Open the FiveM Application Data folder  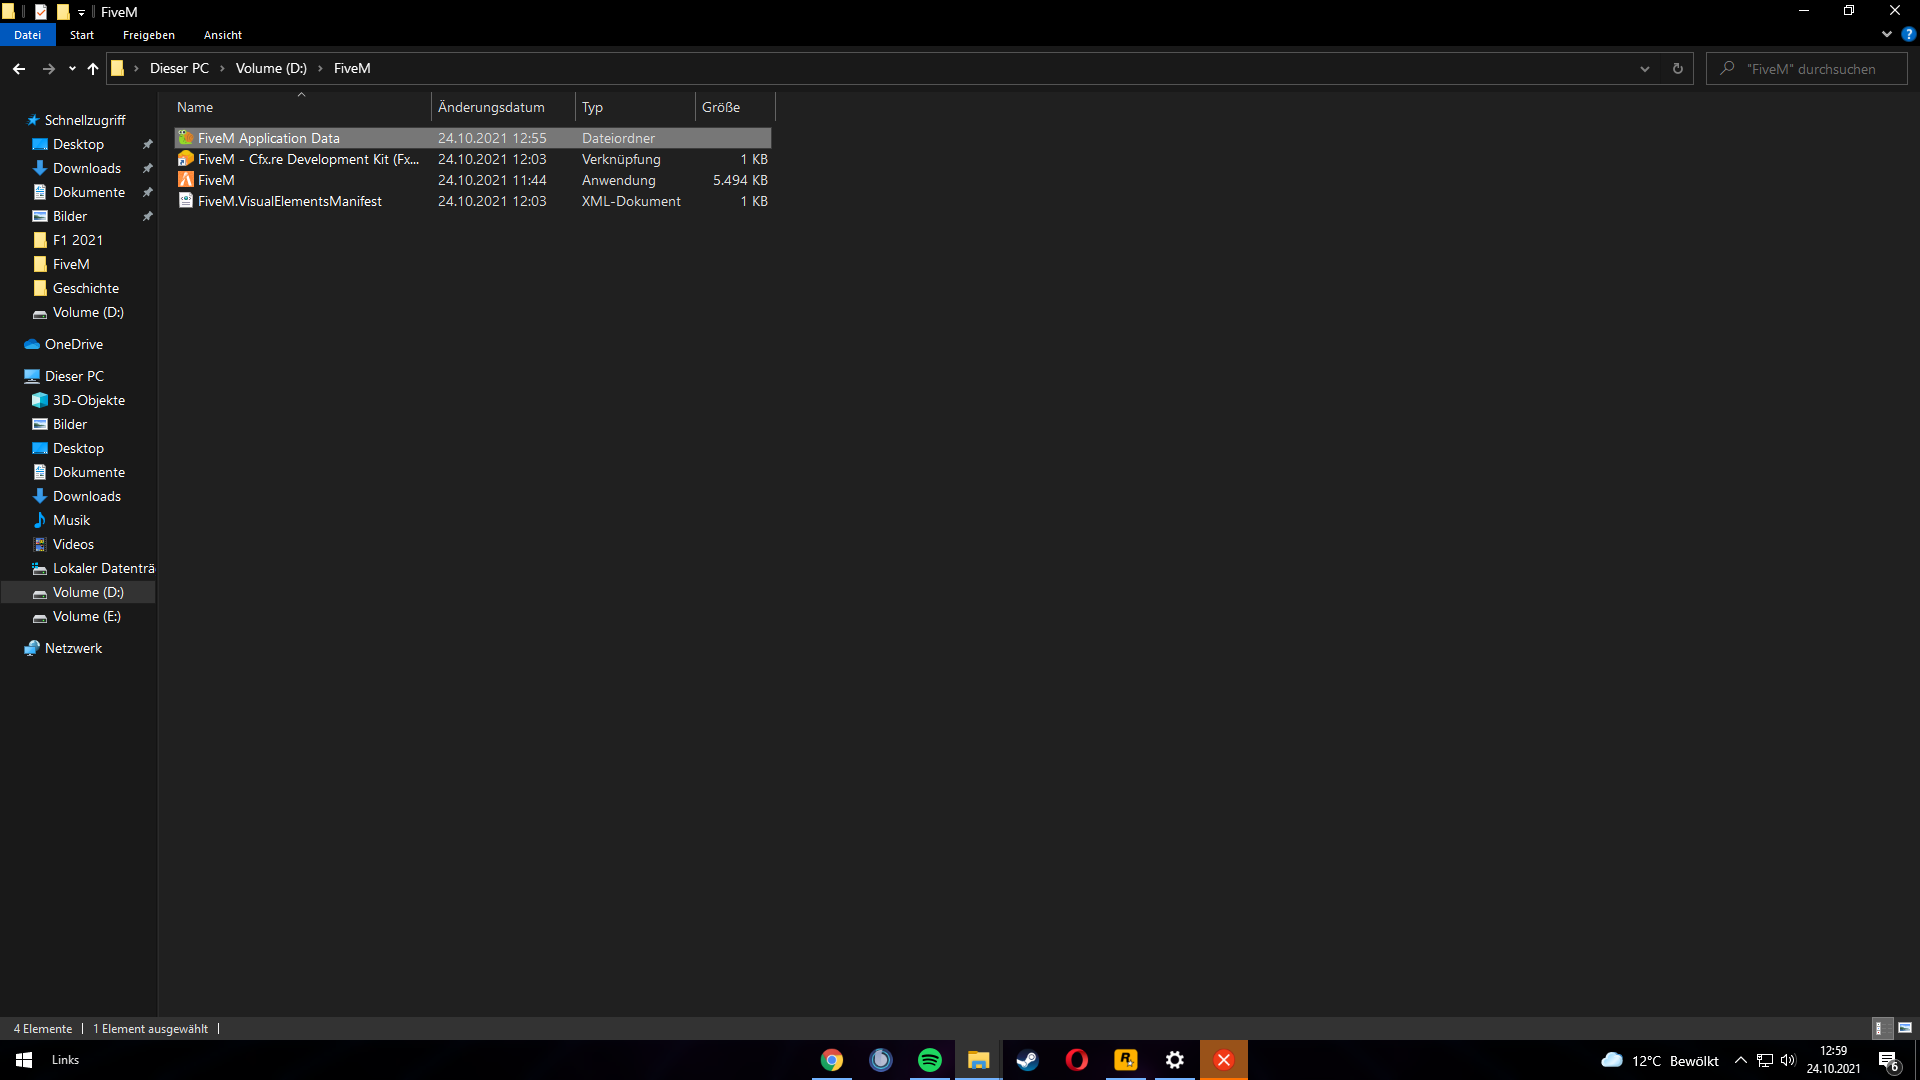click(267, 137)
